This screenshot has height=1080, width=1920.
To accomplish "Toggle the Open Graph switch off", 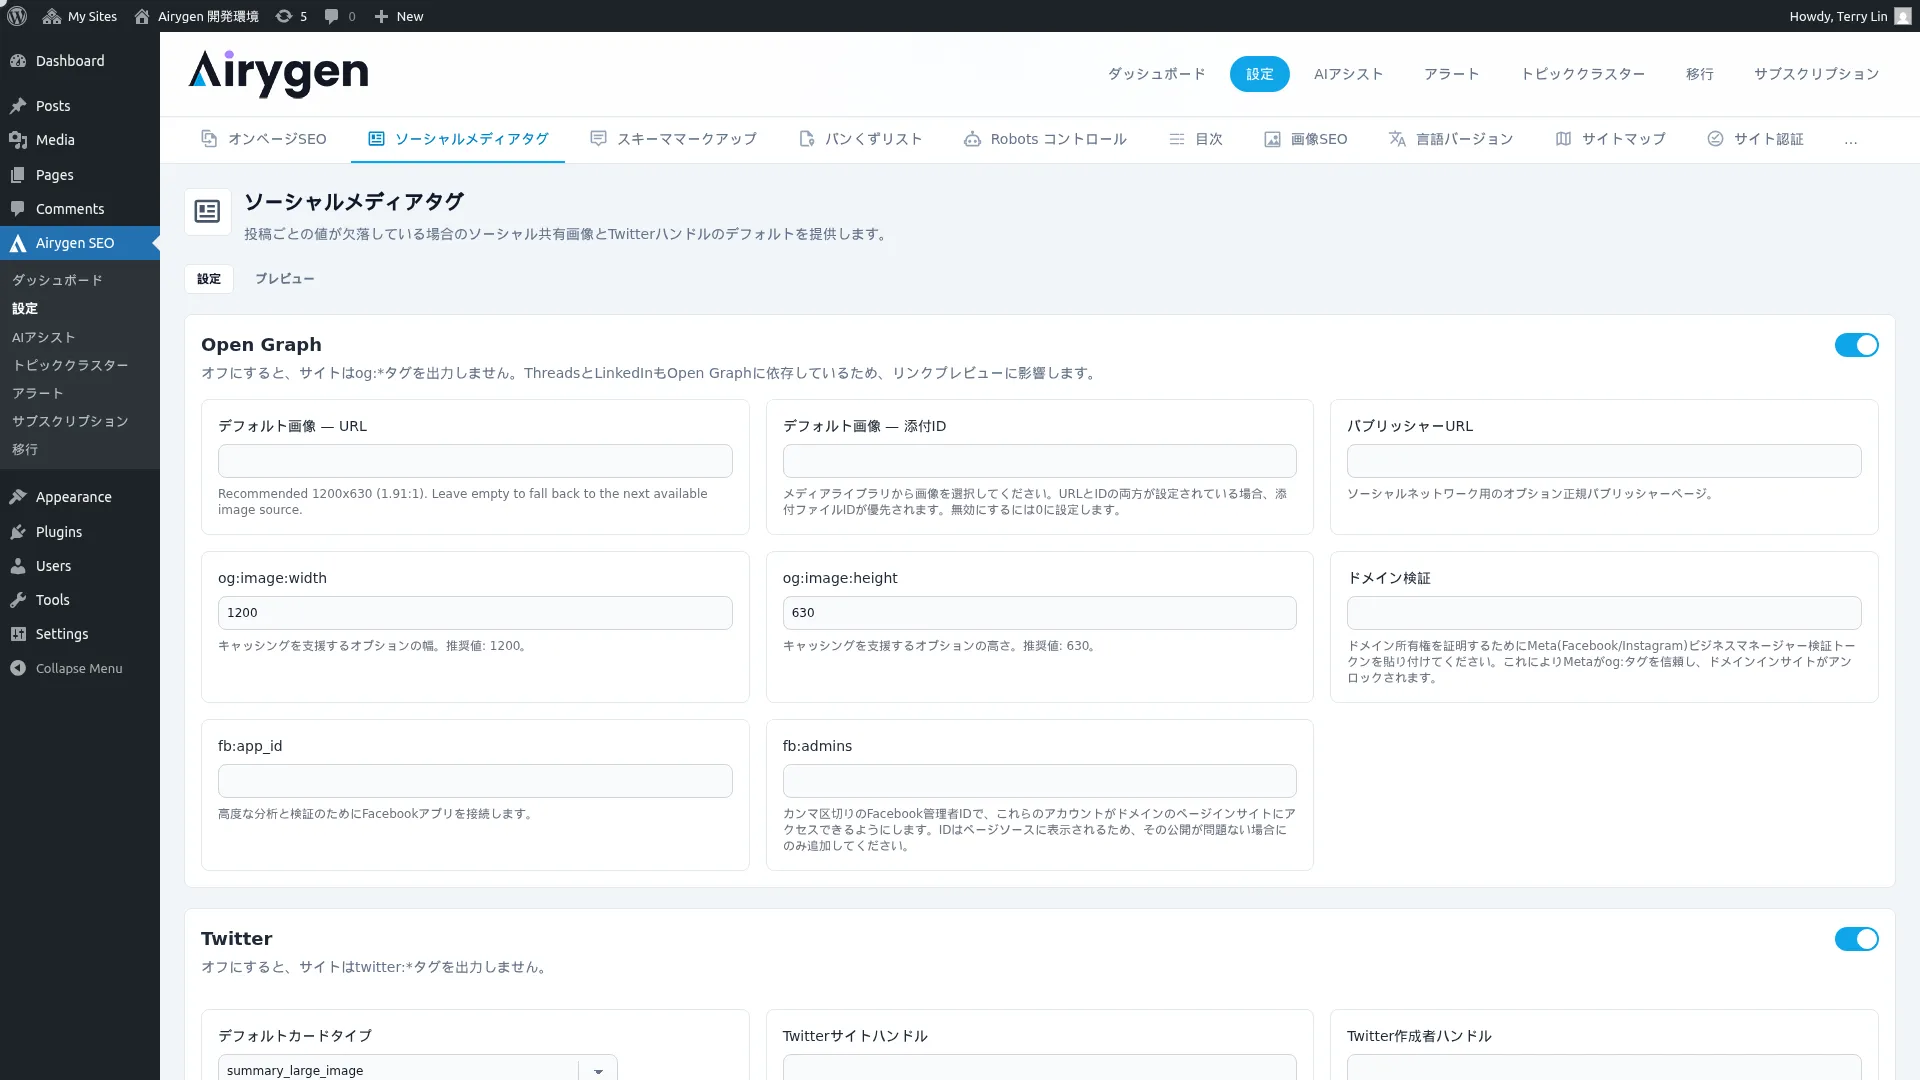I will (x=1856, y=345).
